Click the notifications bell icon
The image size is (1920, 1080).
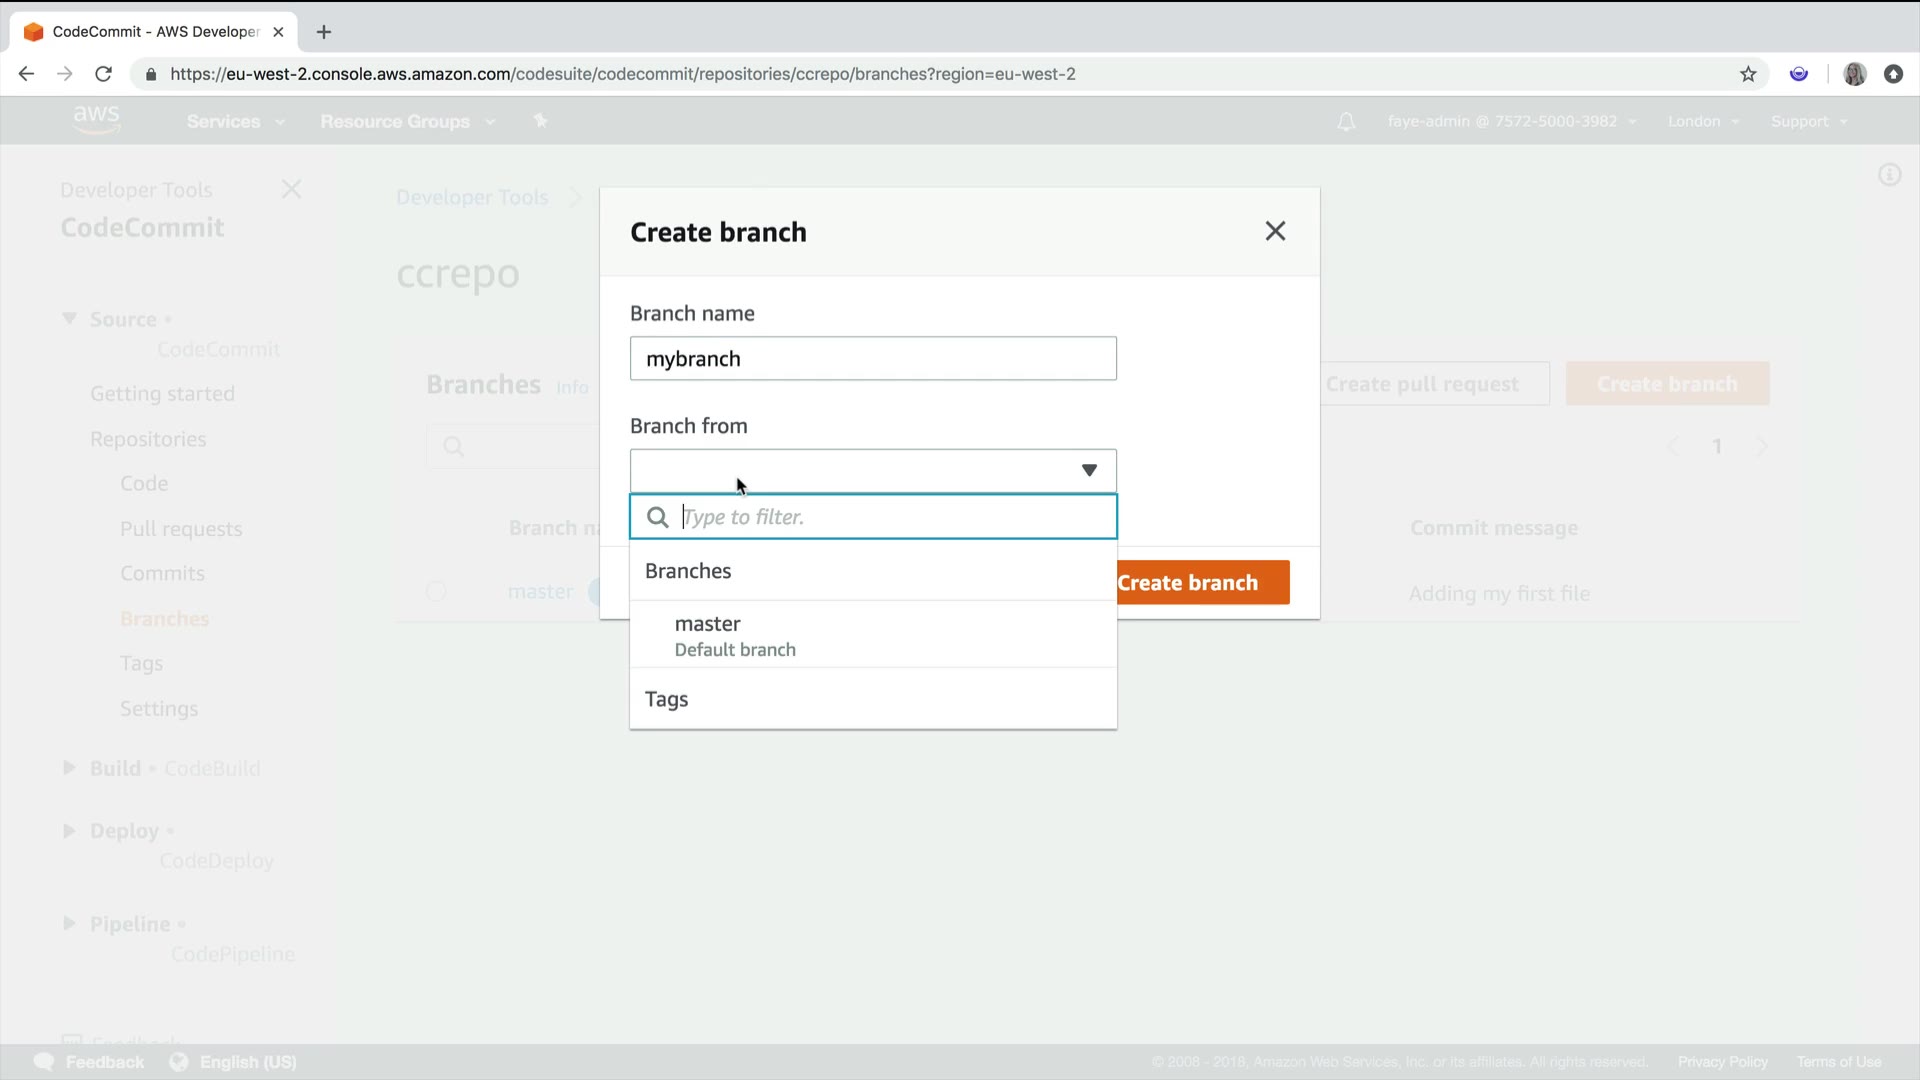pos(1346,122)
